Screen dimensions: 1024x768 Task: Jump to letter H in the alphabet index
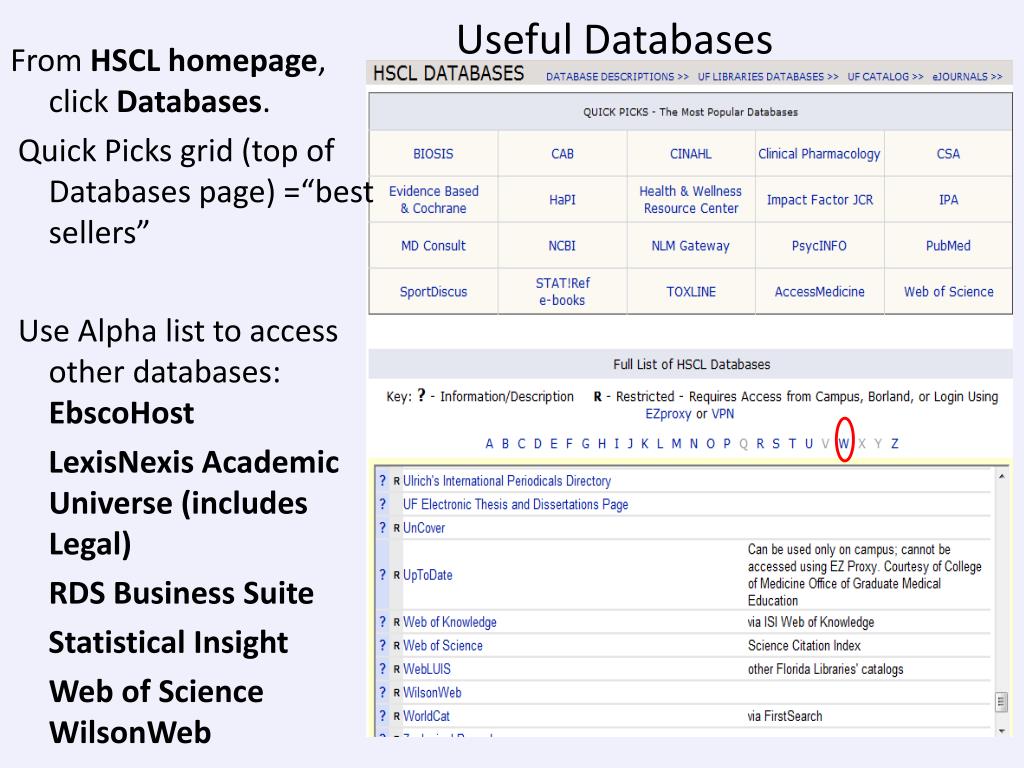click(601, 444)
